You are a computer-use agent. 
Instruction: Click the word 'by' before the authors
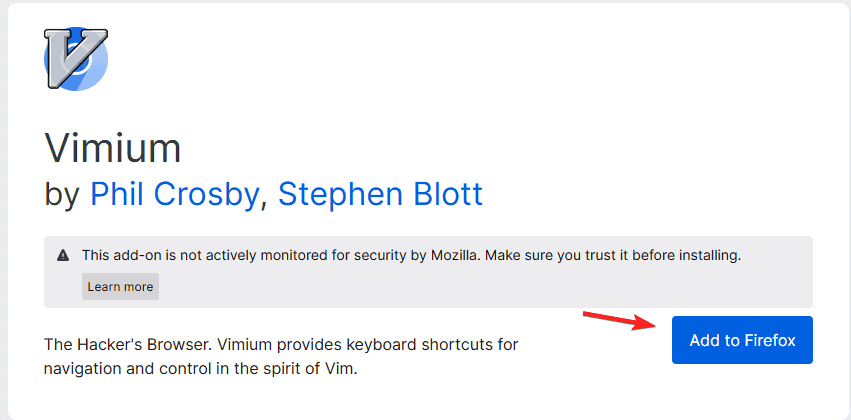pos(62,195)
